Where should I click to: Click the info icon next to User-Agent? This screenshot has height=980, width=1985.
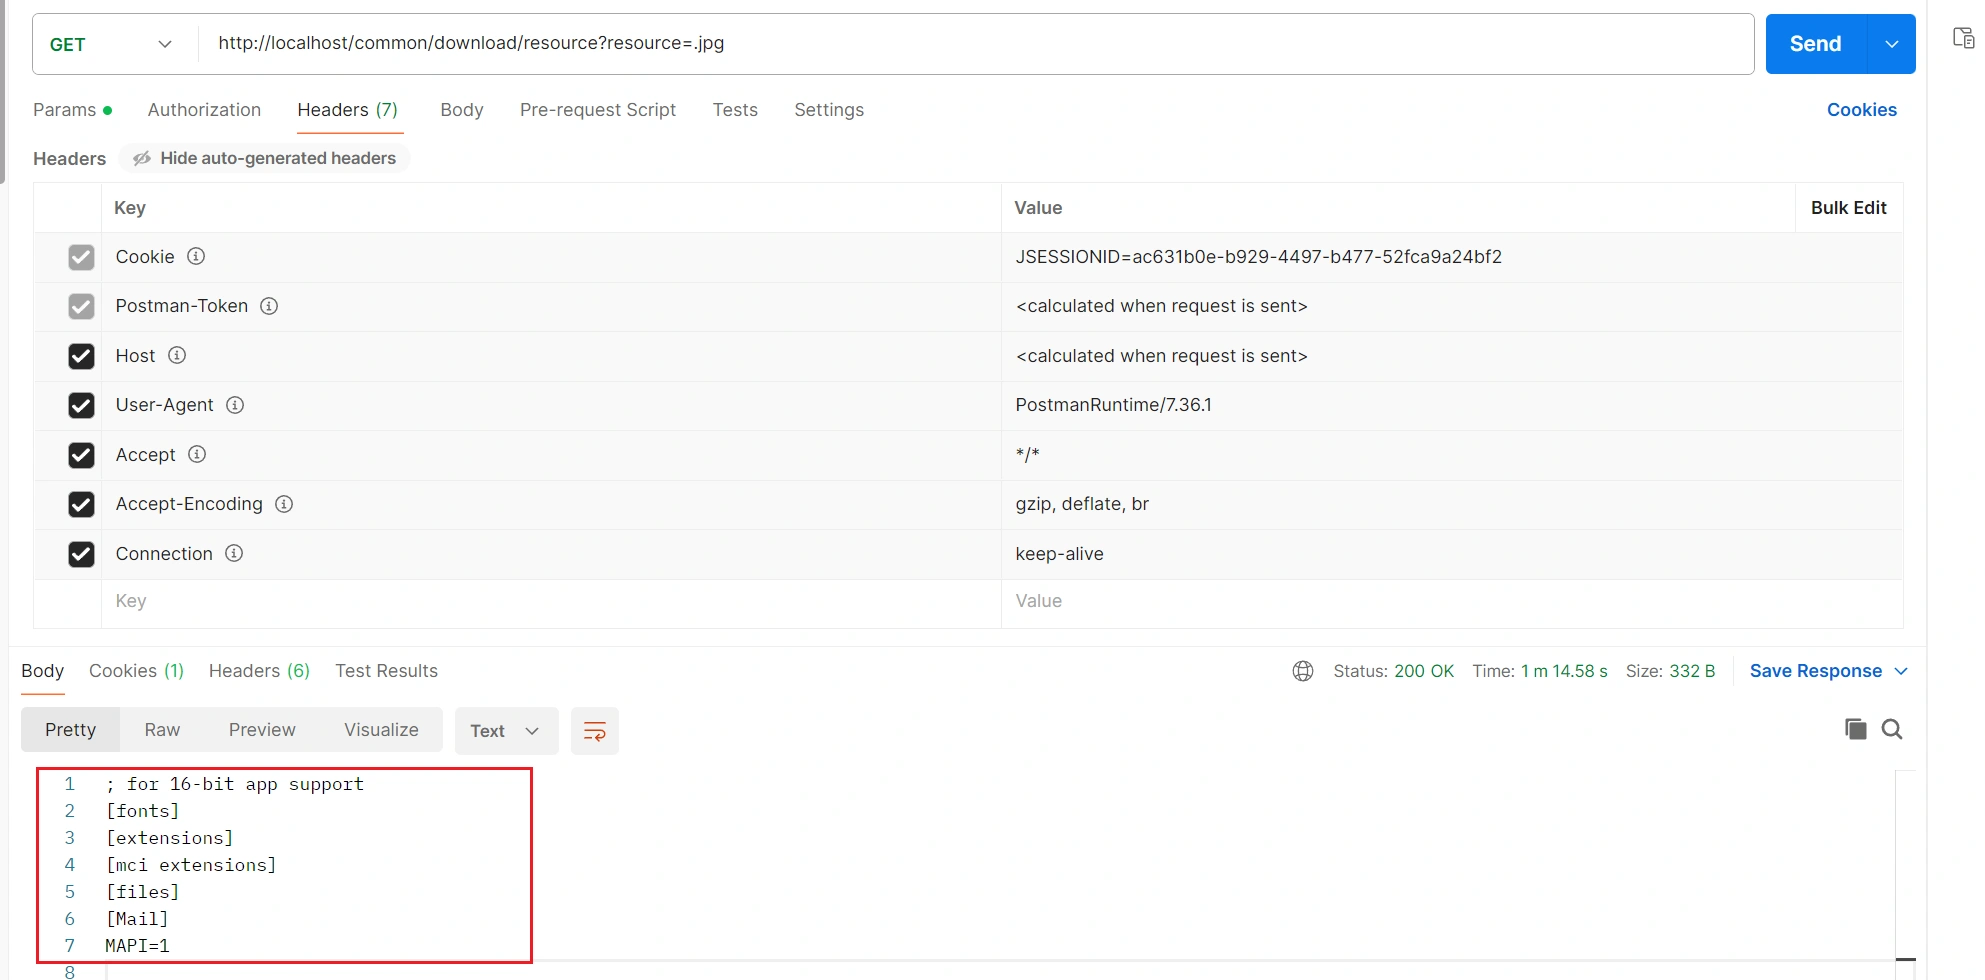(235, 405)
